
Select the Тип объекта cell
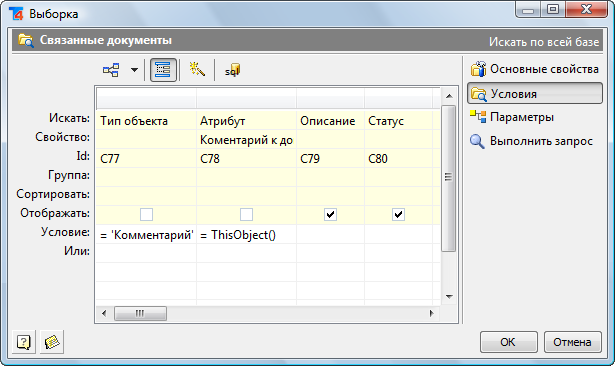(x=146, y=120)
